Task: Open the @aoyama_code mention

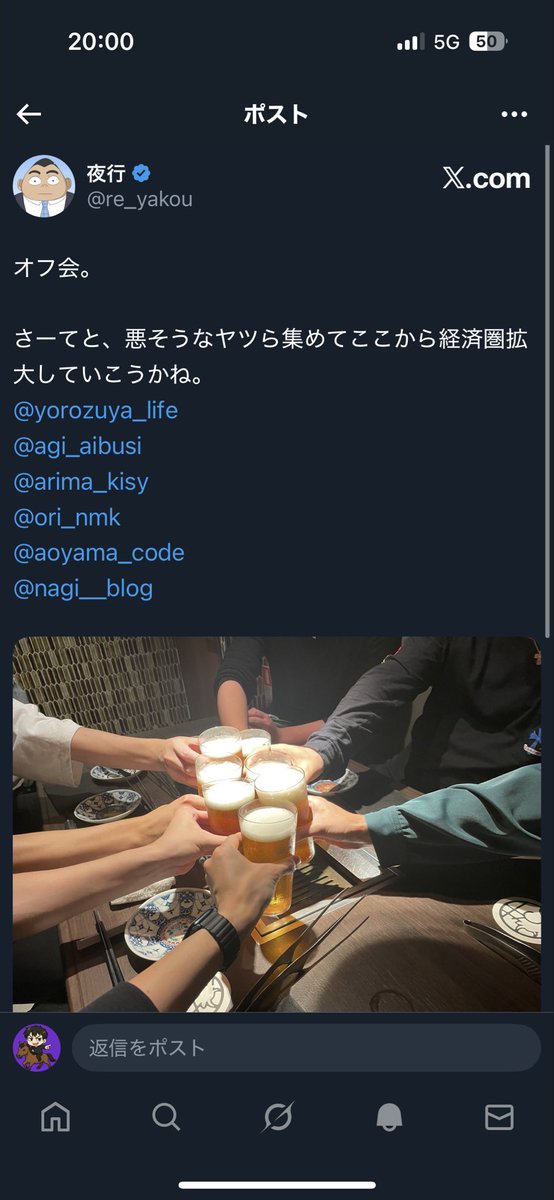Action: click(x=99, y=553)
